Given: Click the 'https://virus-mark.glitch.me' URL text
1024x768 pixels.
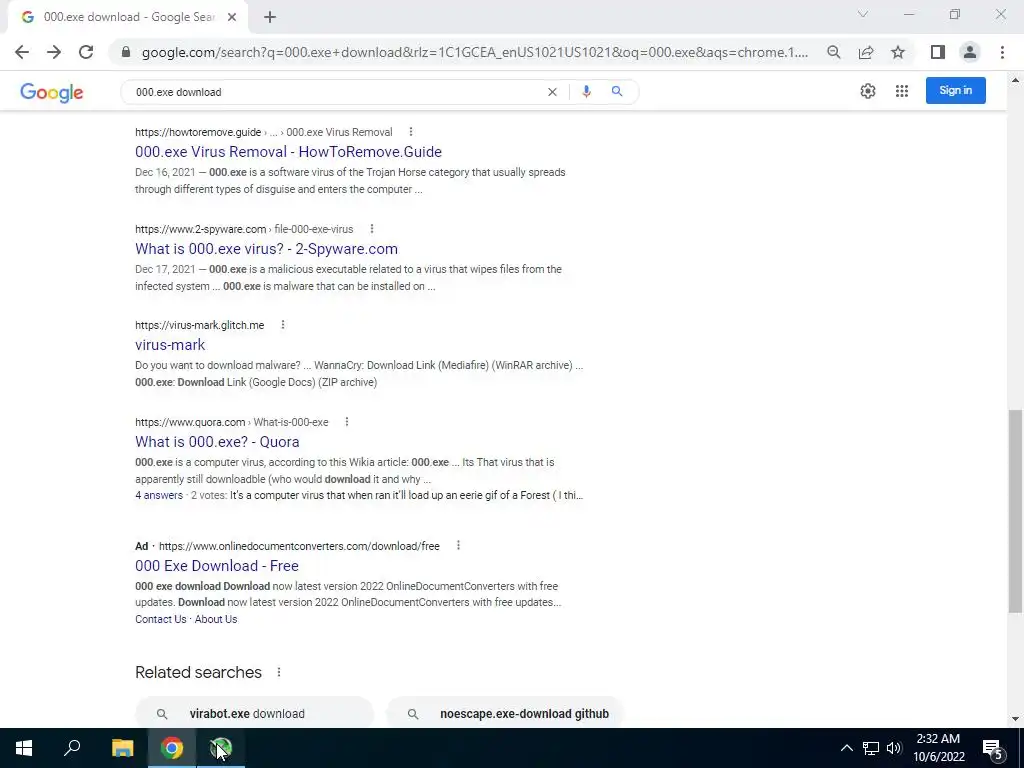Looking at the screenshot, I should pos(200,325).
